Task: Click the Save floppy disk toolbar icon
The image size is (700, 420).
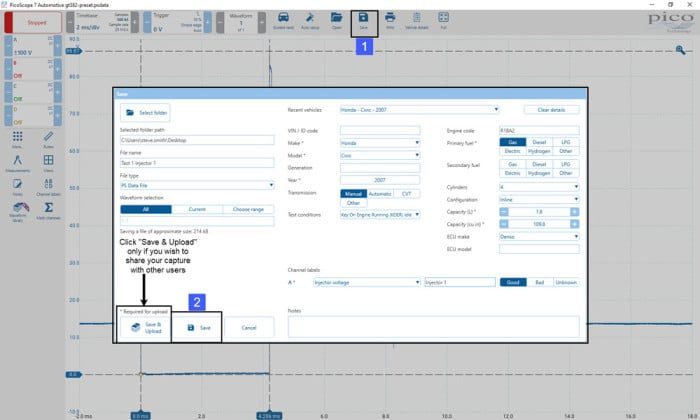Action: tap(363, 21)
